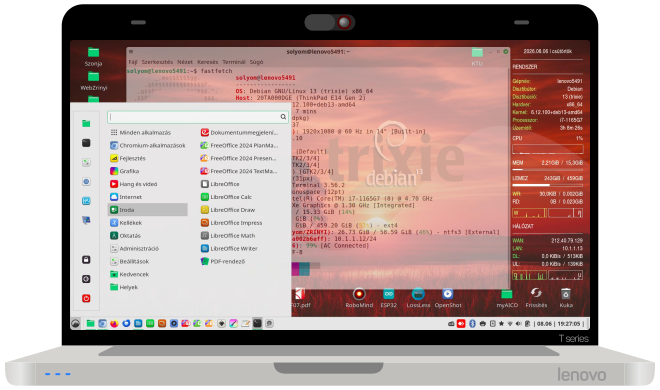Open the Nézet menu in terminal
Viewport: 660px width, 390px height.
tap(185, 62)
